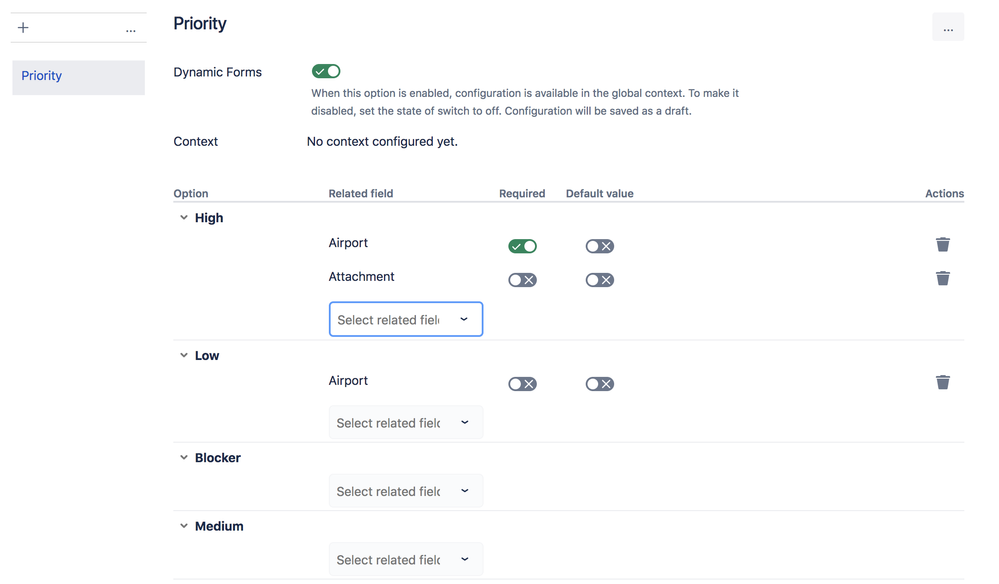
Task: Disable the Dynamic Forms toggle
Action: 325,71
